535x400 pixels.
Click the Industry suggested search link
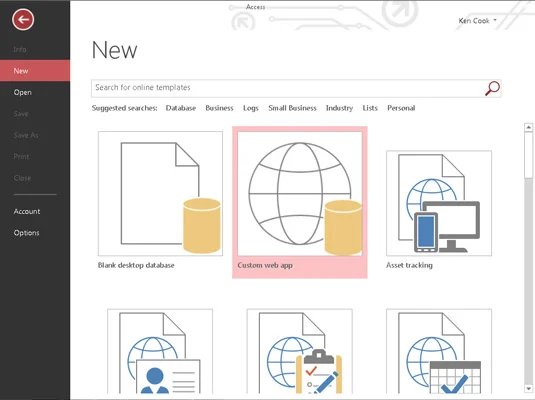[339, 108]
